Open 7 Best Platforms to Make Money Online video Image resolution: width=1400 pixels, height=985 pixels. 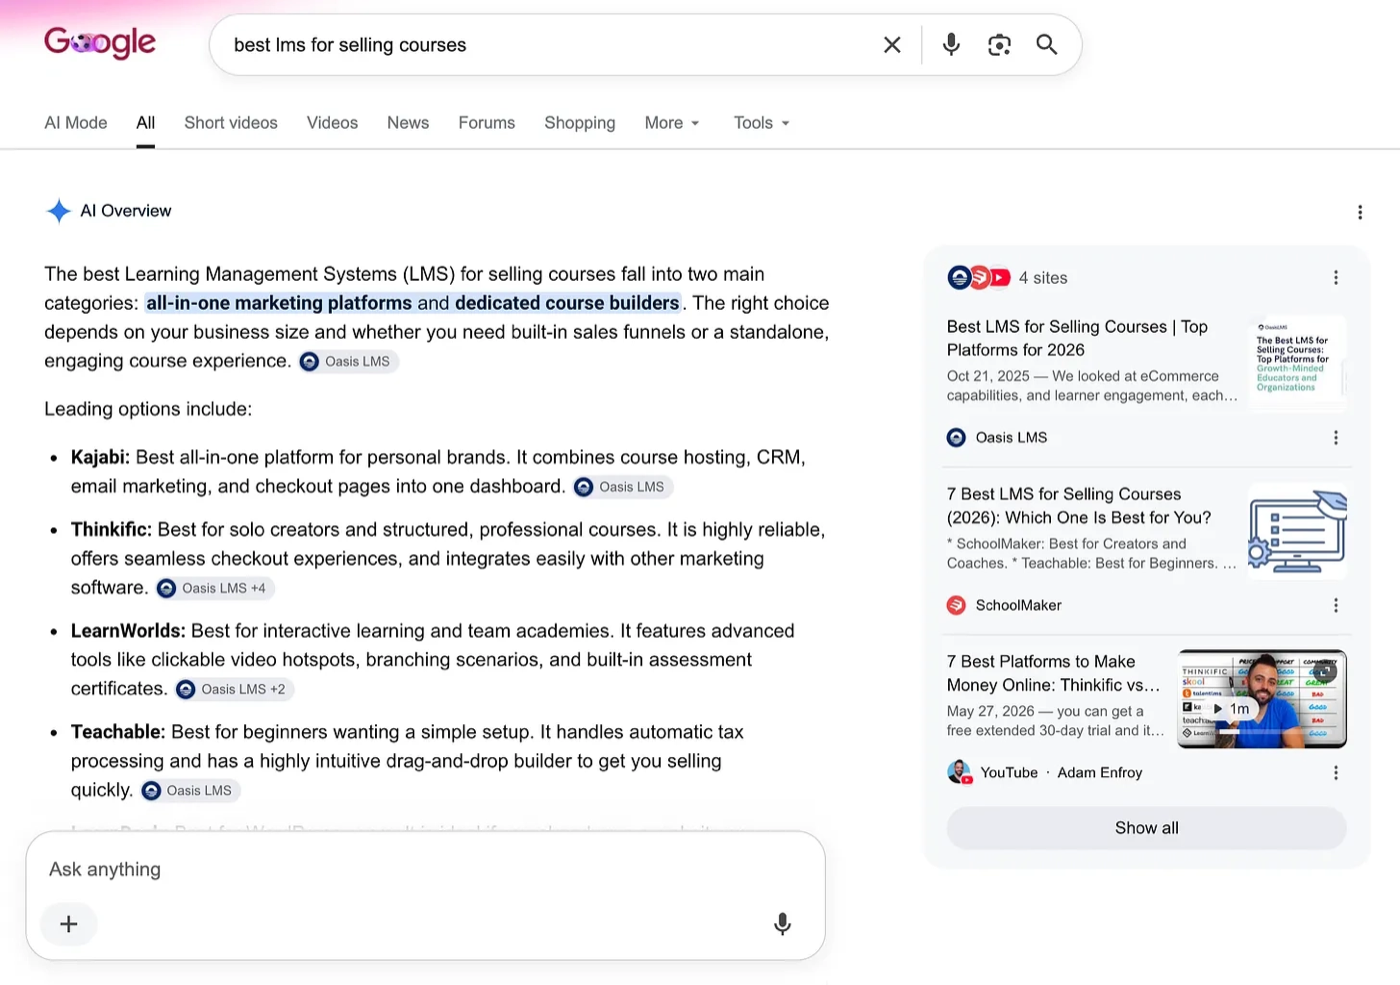(x=1053, y=673)
